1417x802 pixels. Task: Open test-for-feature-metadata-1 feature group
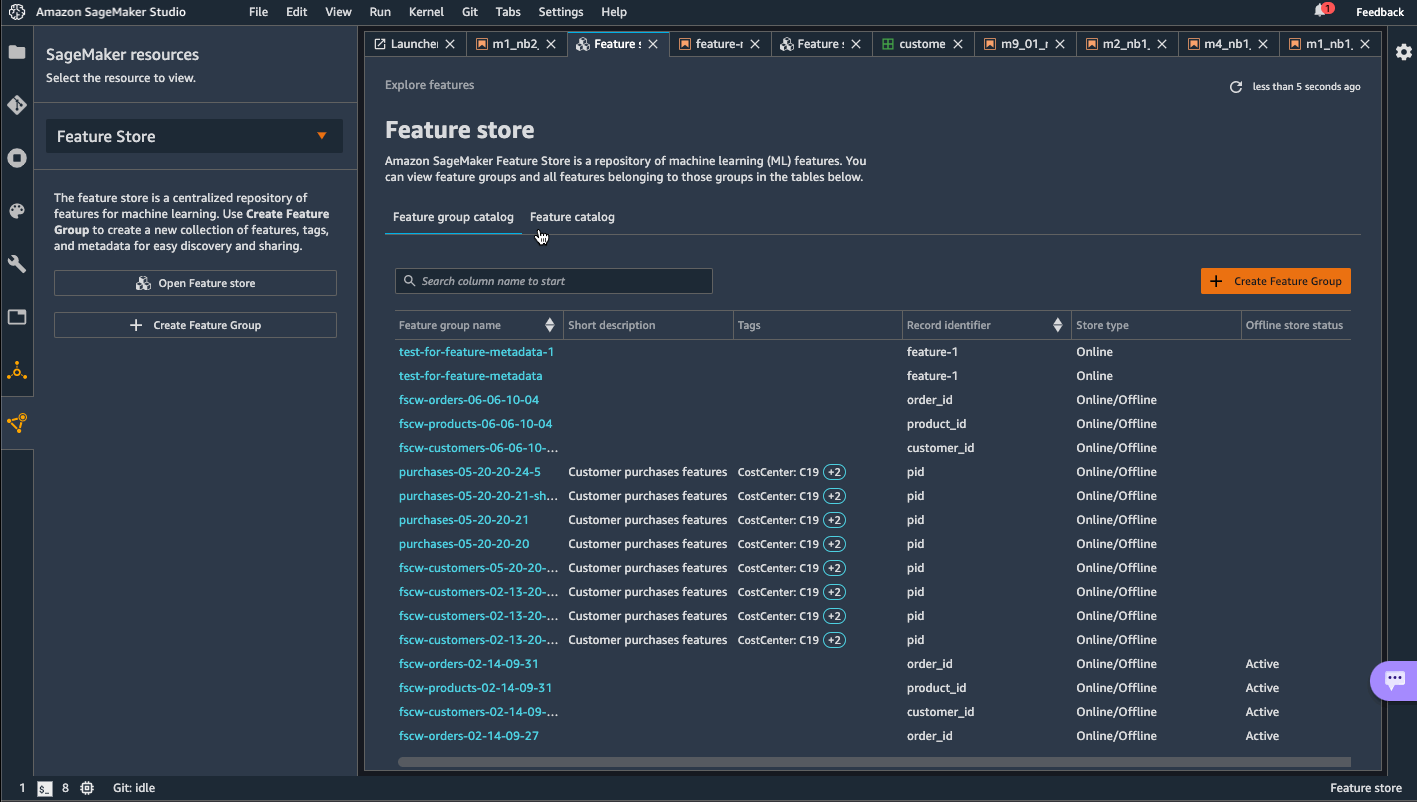coord(476,352)
